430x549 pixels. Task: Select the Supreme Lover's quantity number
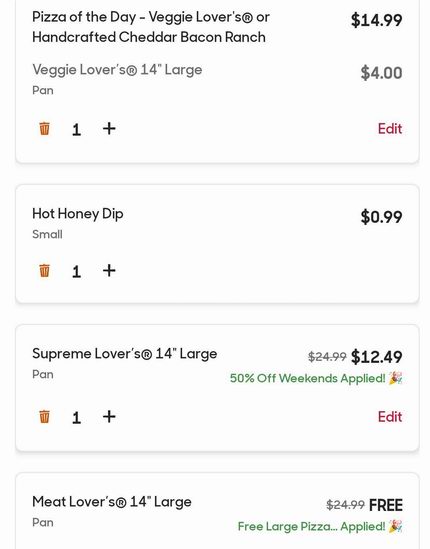pos(76,418)
